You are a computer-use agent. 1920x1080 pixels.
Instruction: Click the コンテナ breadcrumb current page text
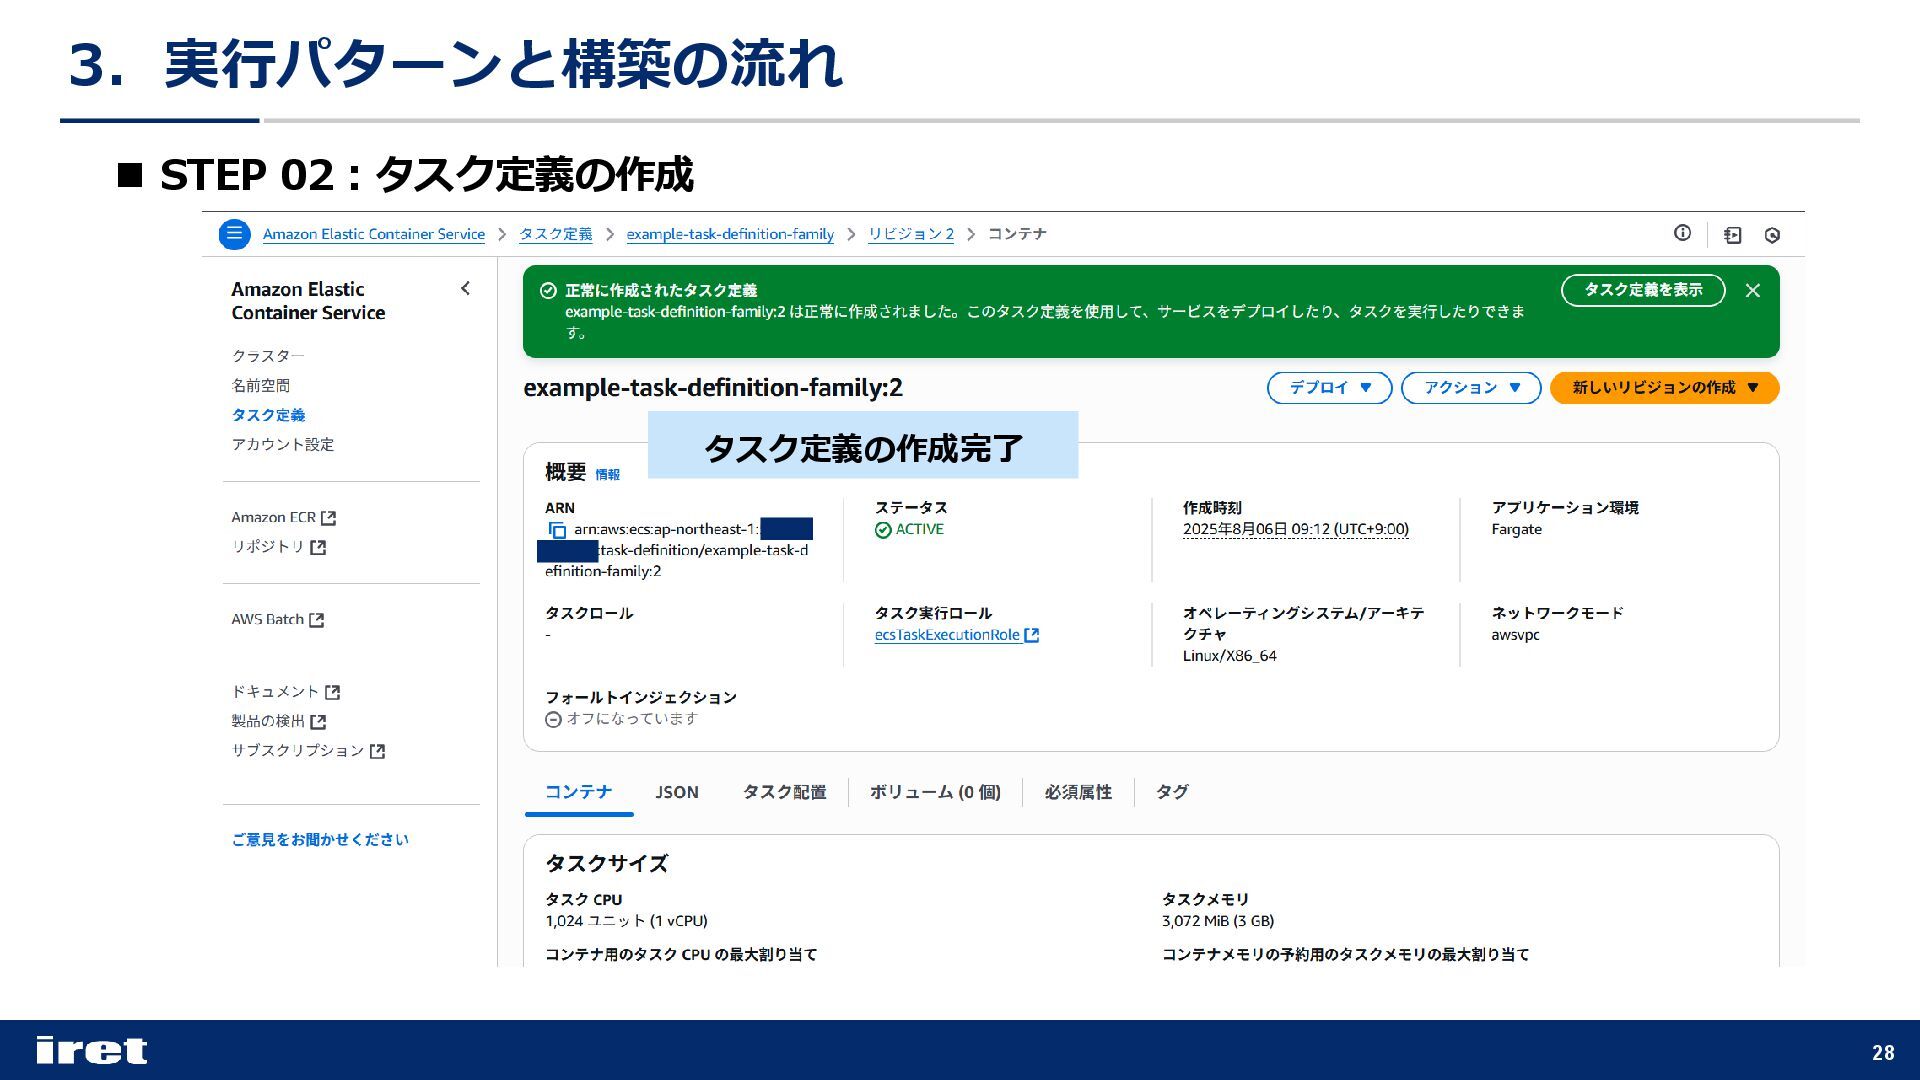pos(1017,234)
